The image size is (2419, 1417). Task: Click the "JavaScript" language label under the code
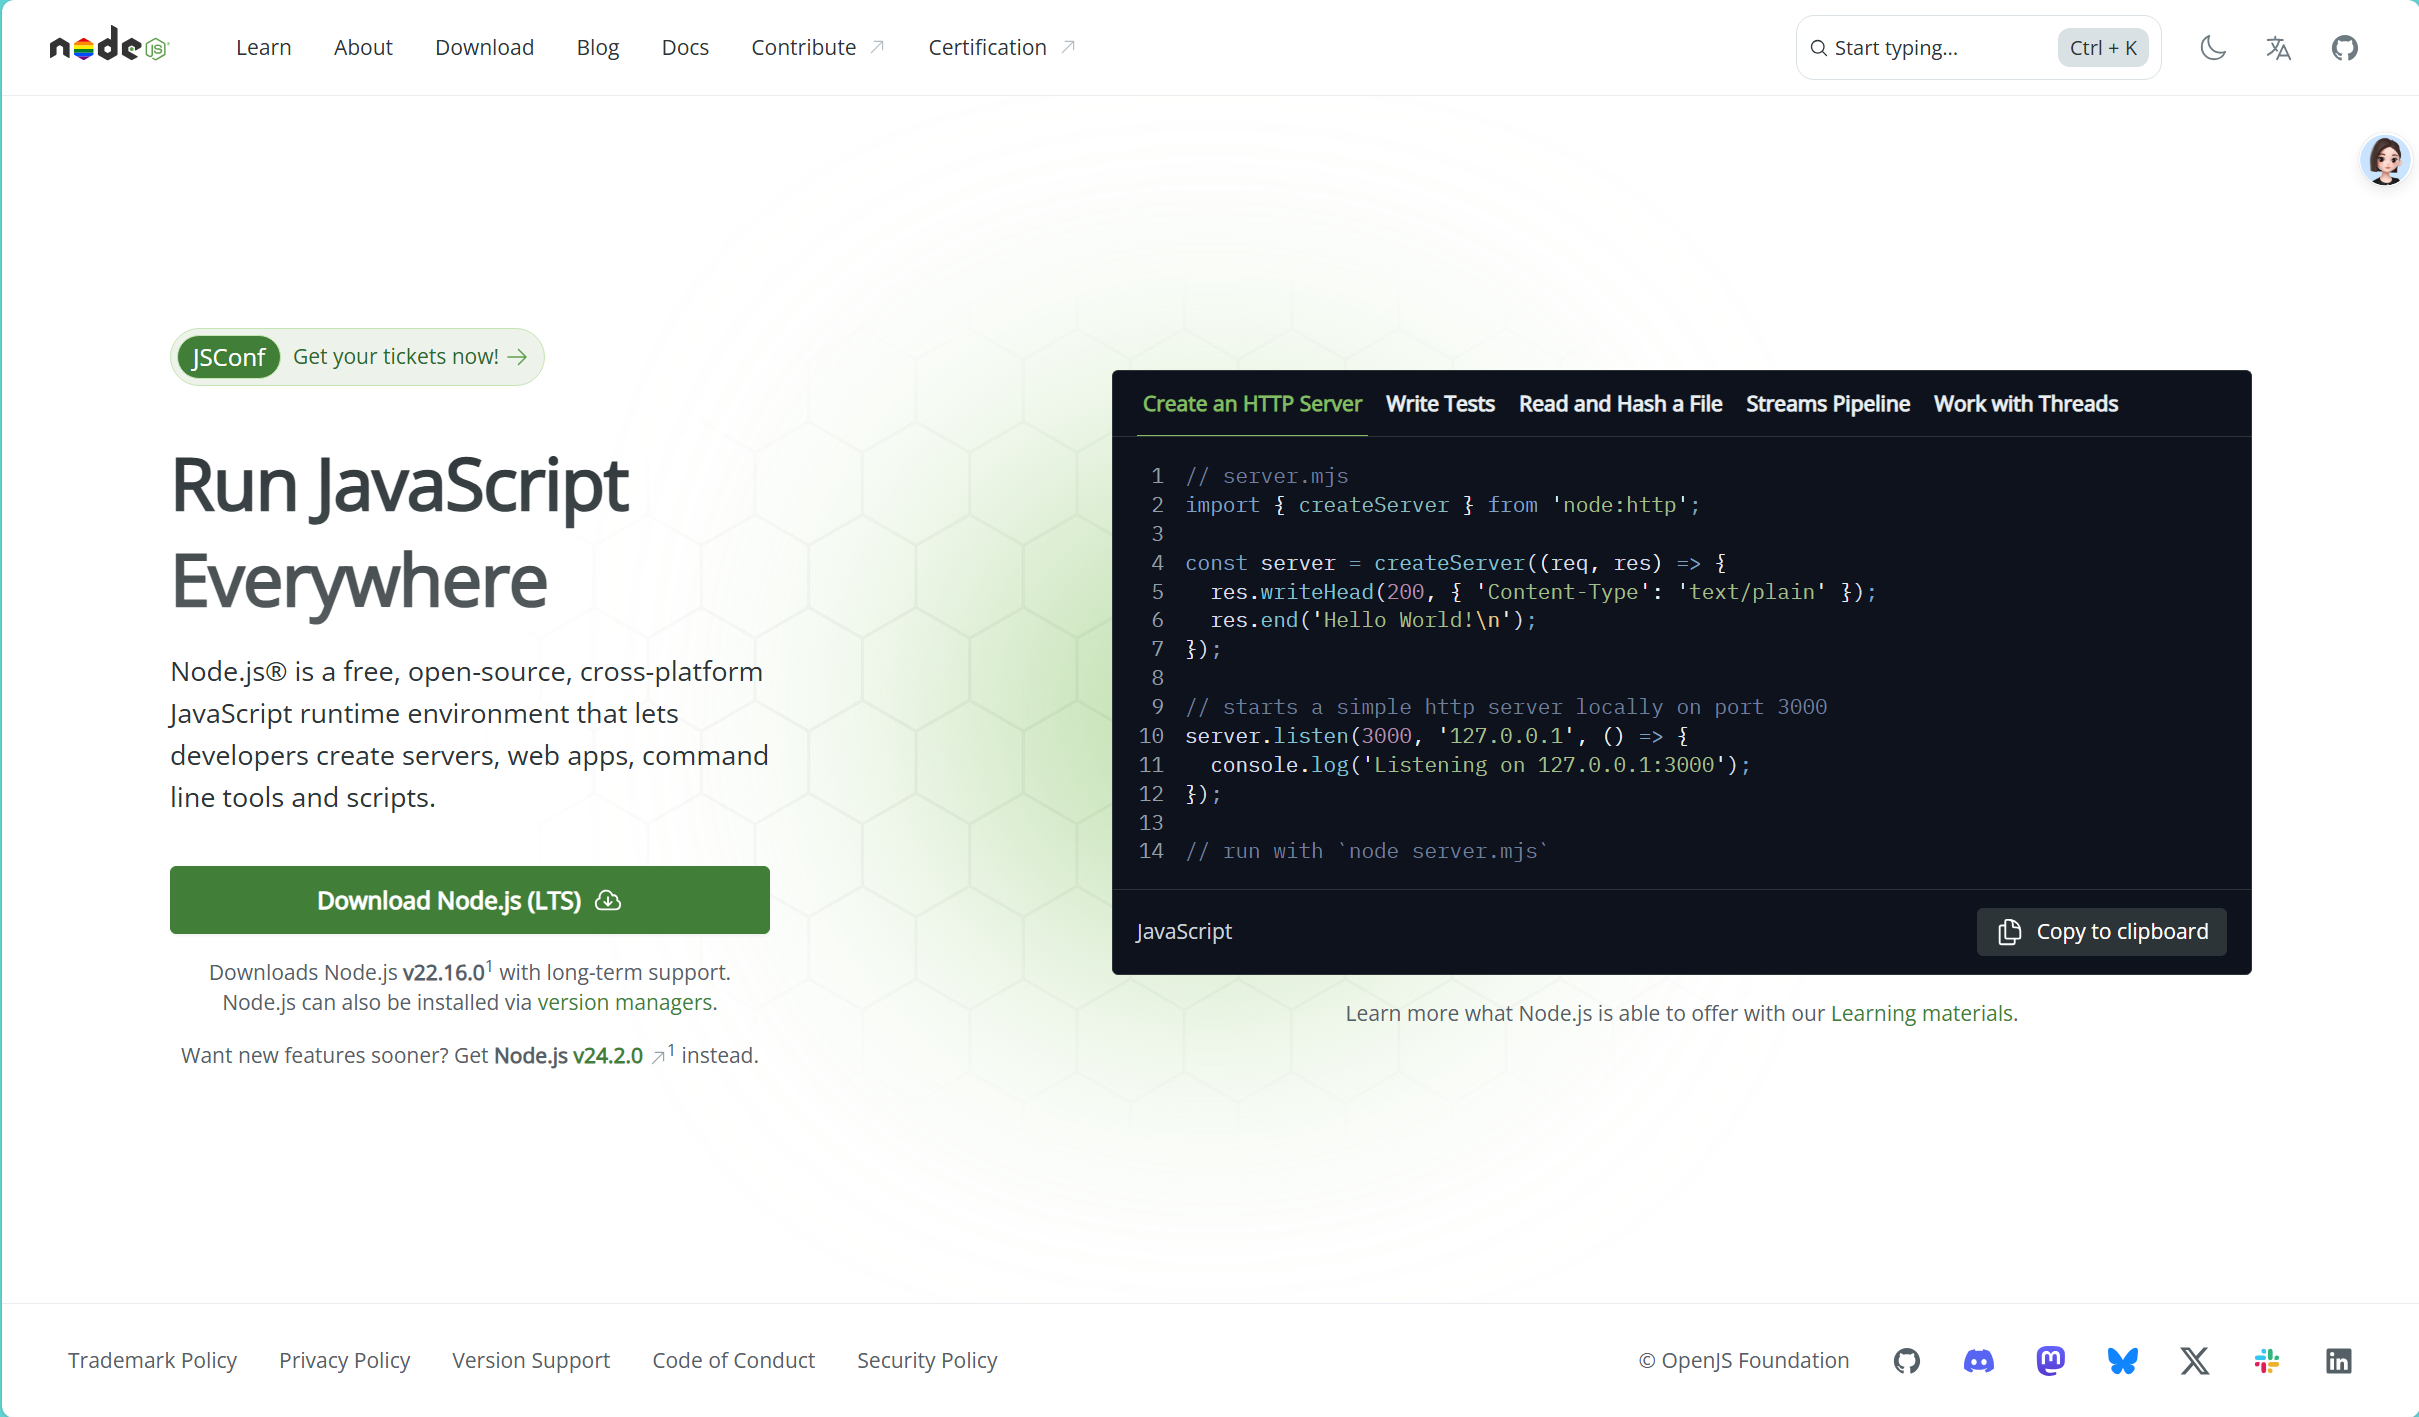click(1184, 932)
